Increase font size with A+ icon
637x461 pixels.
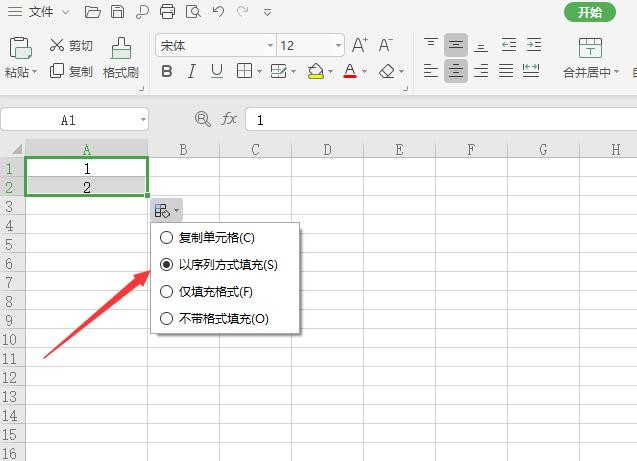(x=360, y=45)
